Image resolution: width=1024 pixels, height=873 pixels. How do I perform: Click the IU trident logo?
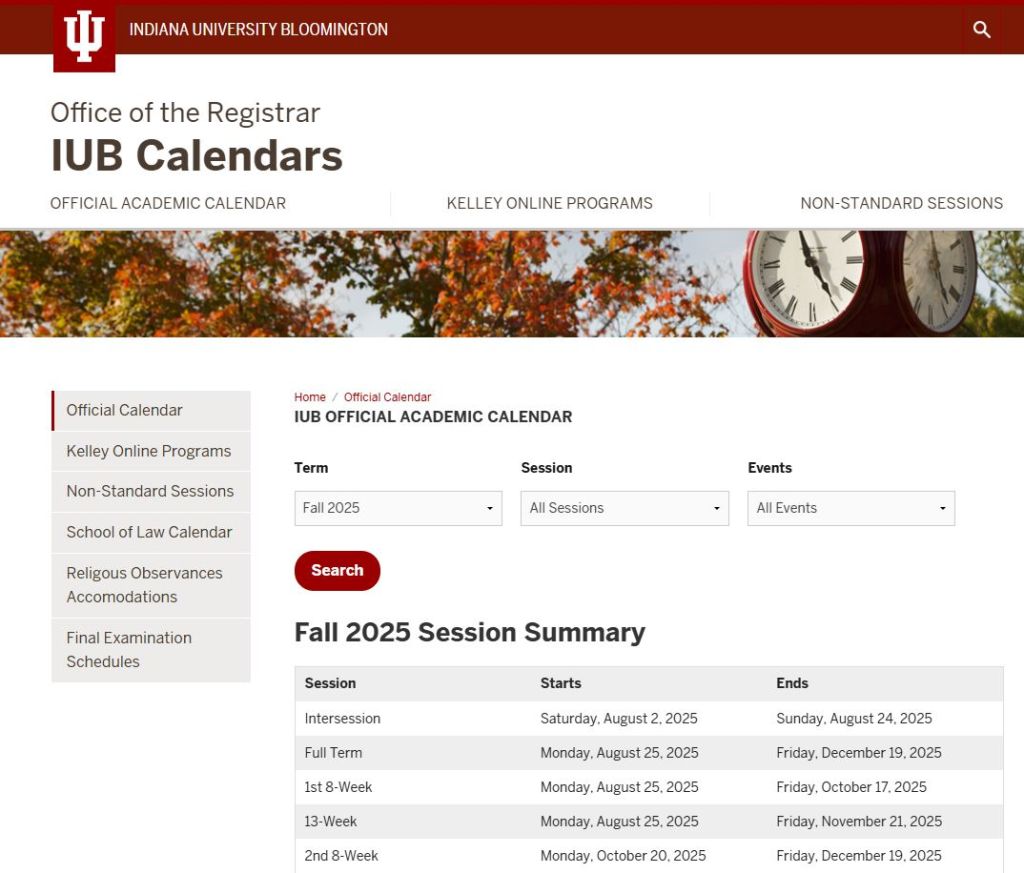tap(84, 37)
